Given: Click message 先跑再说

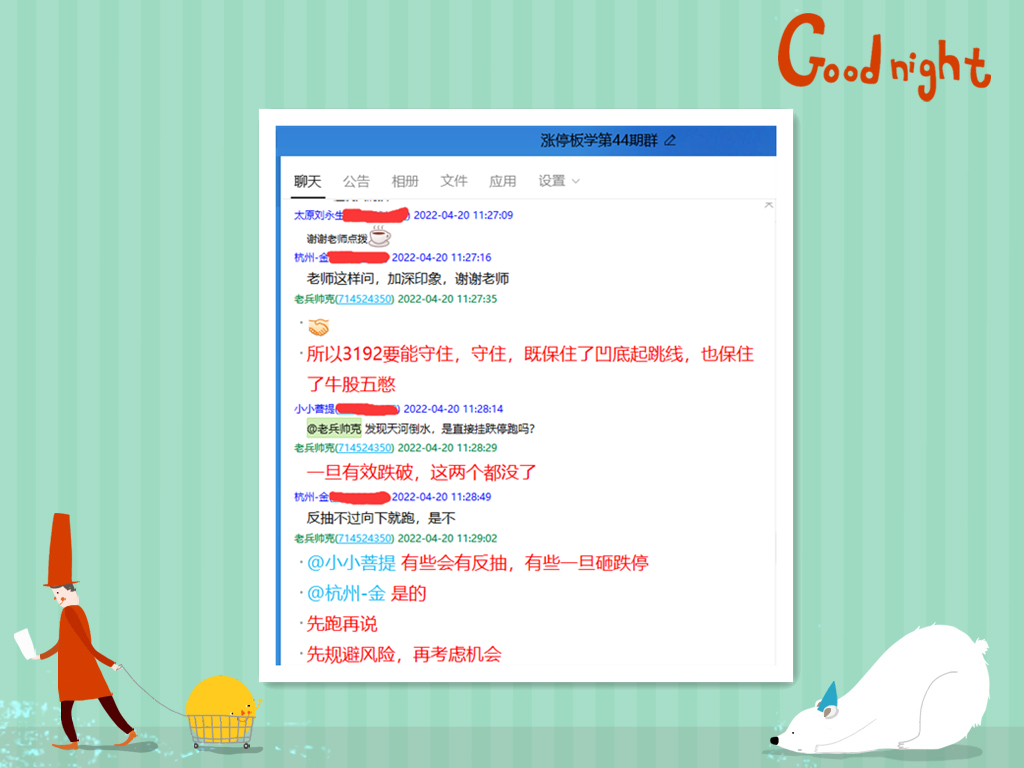Looking at the screenshot, I should click(342, 624).
